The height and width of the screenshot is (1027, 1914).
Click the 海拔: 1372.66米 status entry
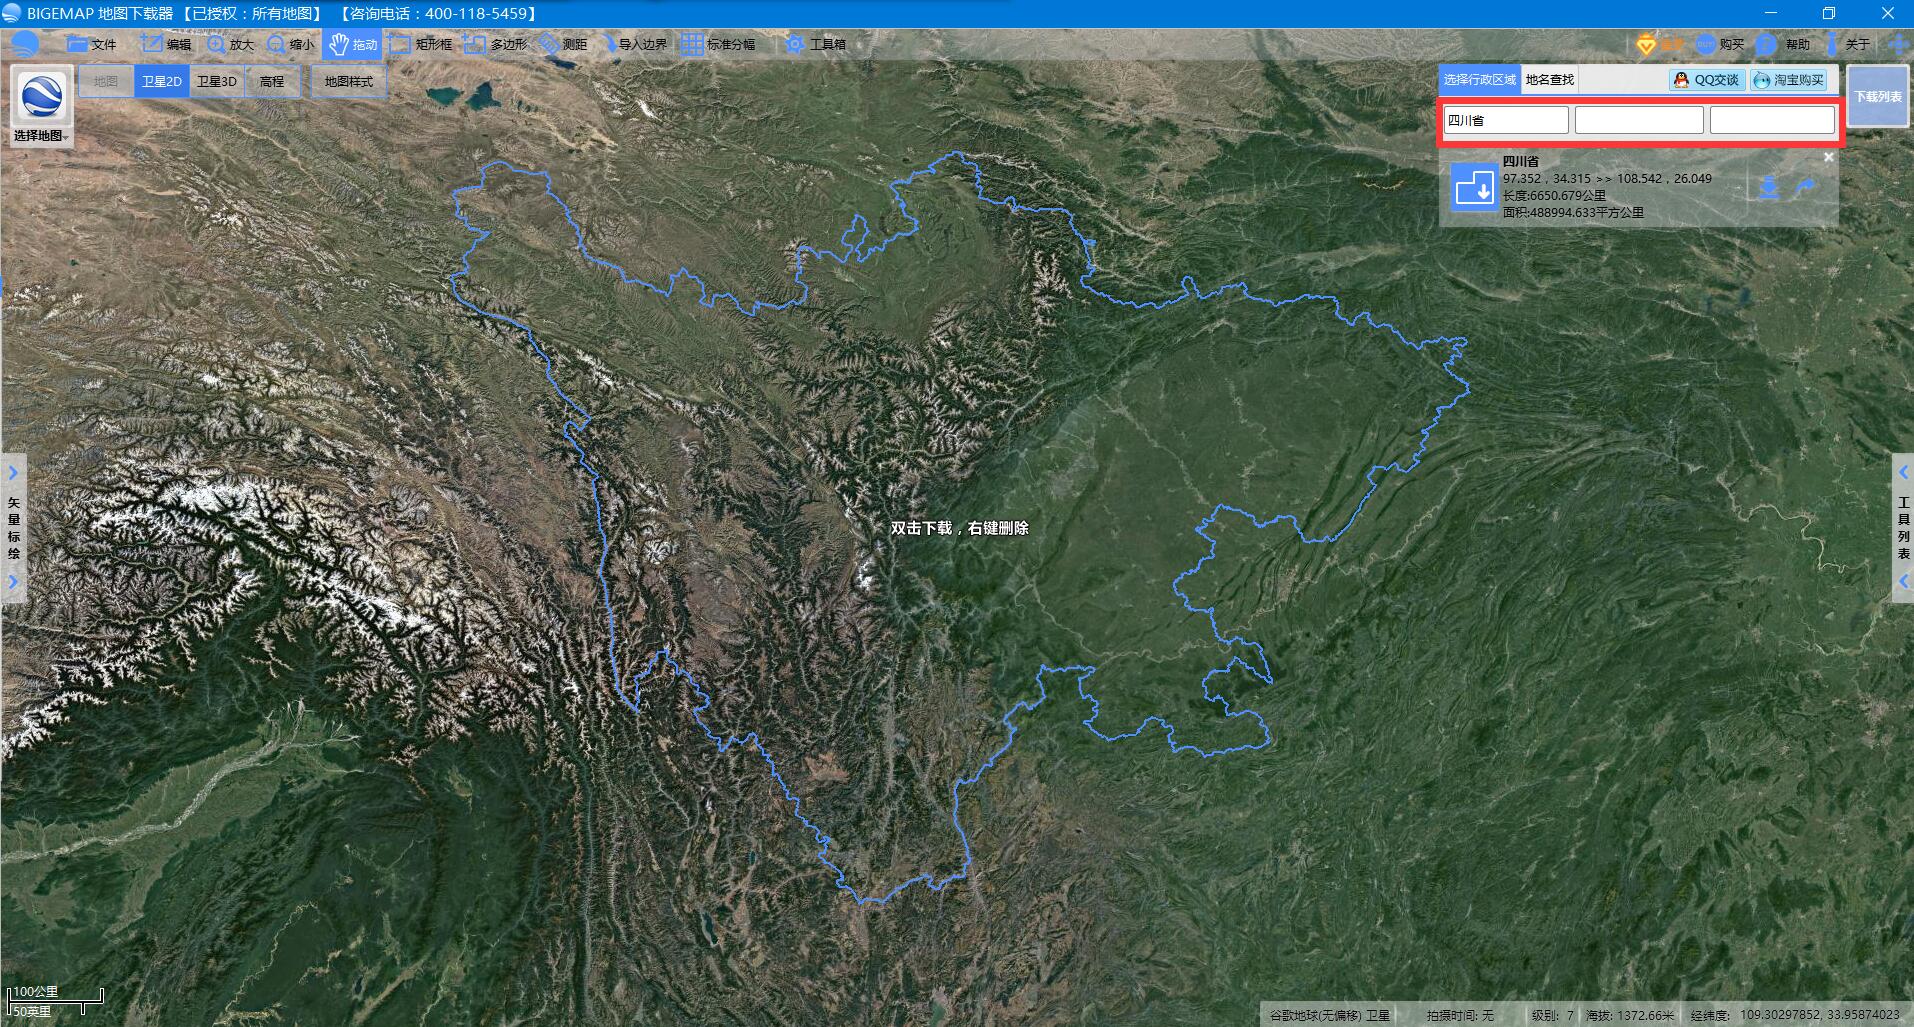[1630, 1015]
